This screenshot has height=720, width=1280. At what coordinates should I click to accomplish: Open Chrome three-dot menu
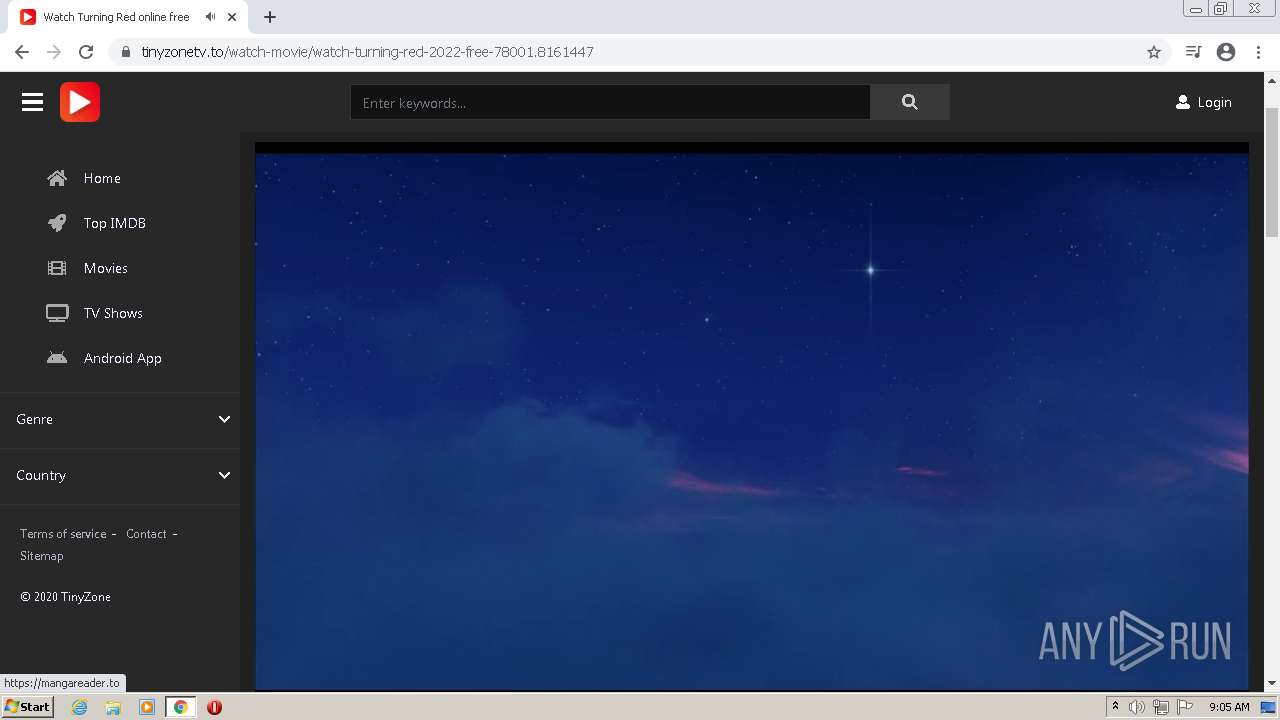coord(1258,52)
